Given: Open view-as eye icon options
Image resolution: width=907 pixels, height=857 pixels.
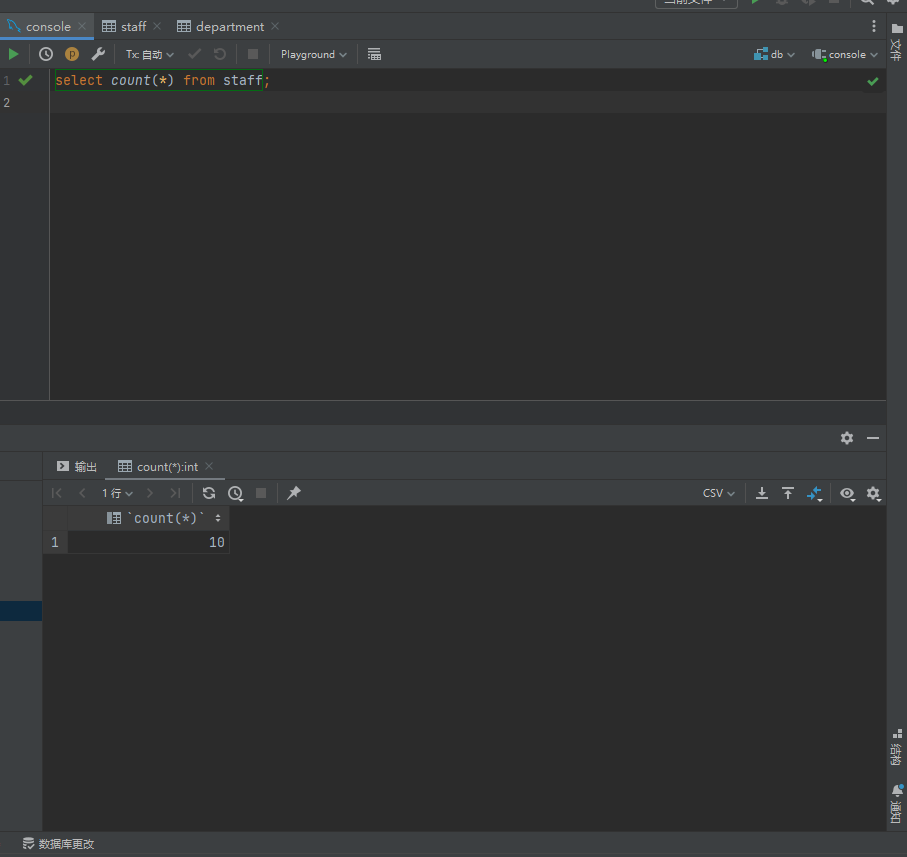Looking at the screenshot, I should click(847, 493).
